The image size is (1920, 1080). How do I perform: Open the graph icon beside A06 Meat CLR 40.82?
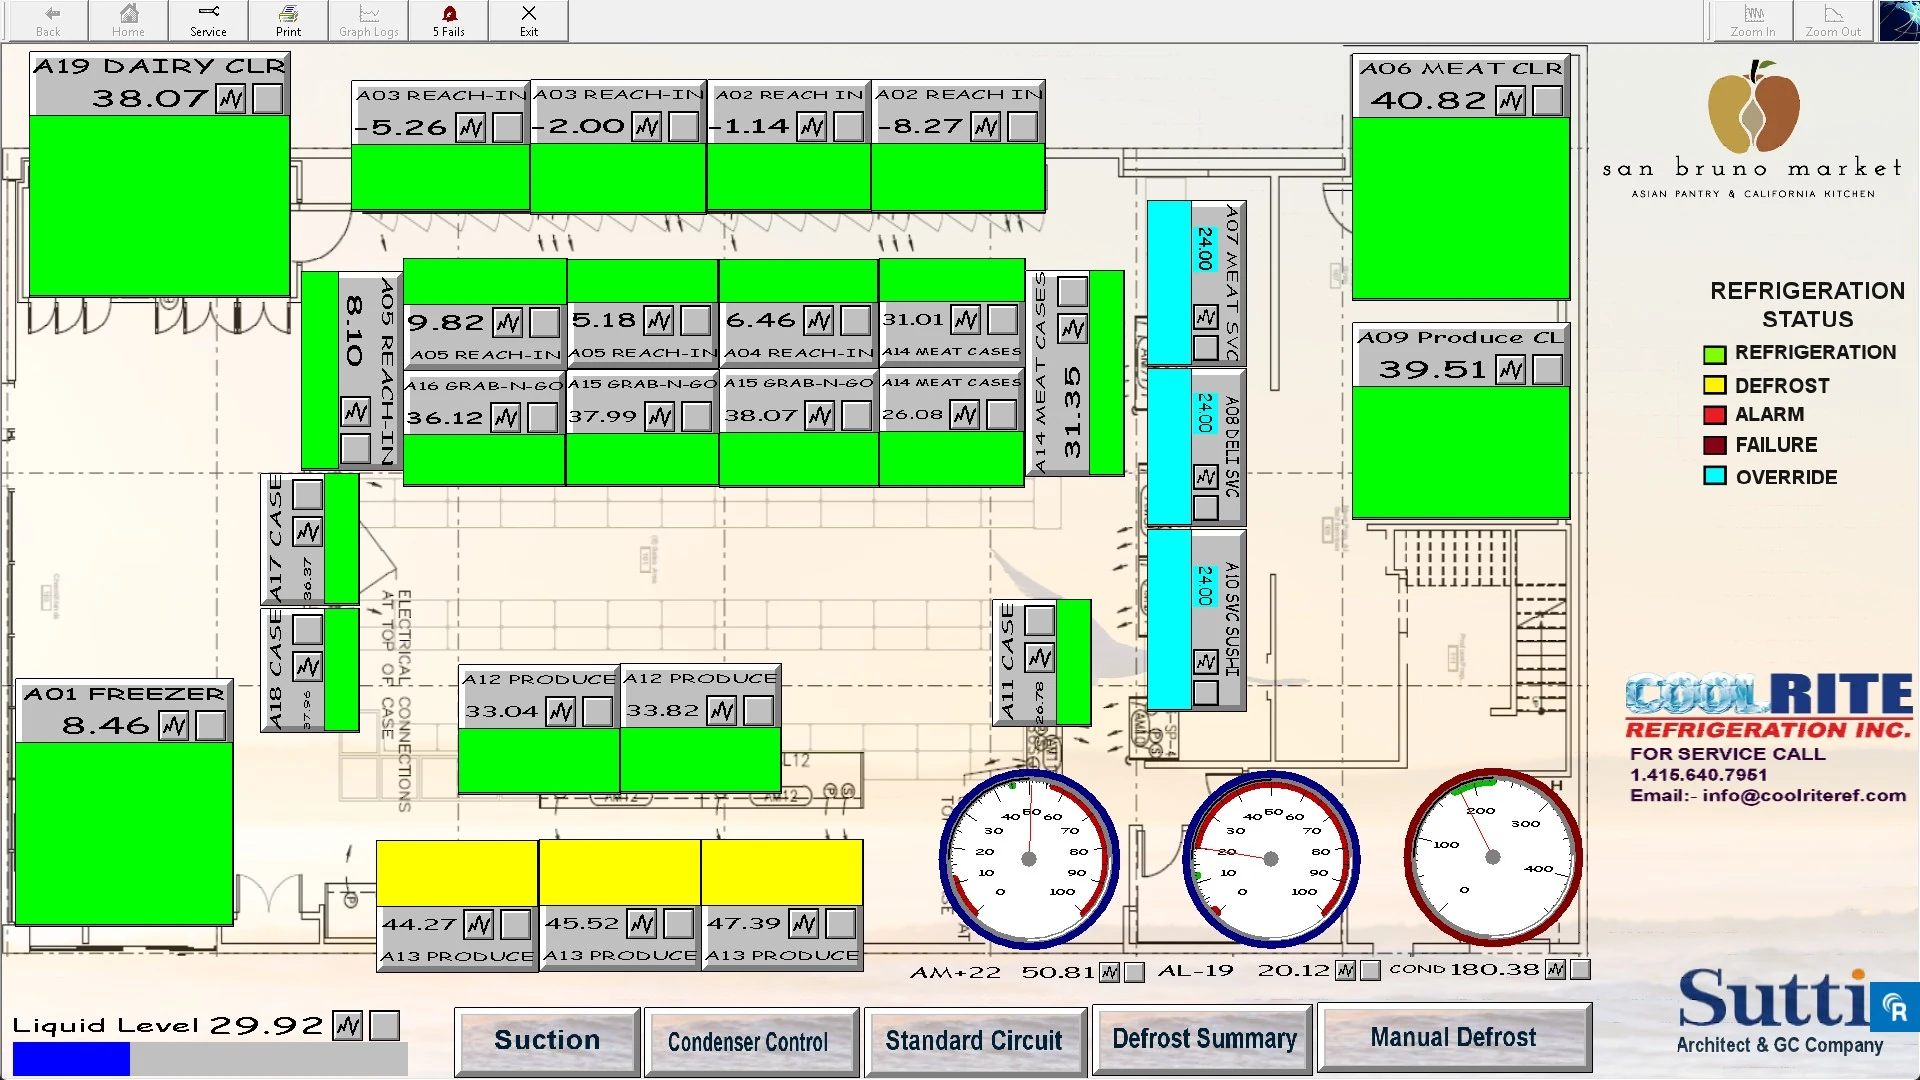(1511, 100)
